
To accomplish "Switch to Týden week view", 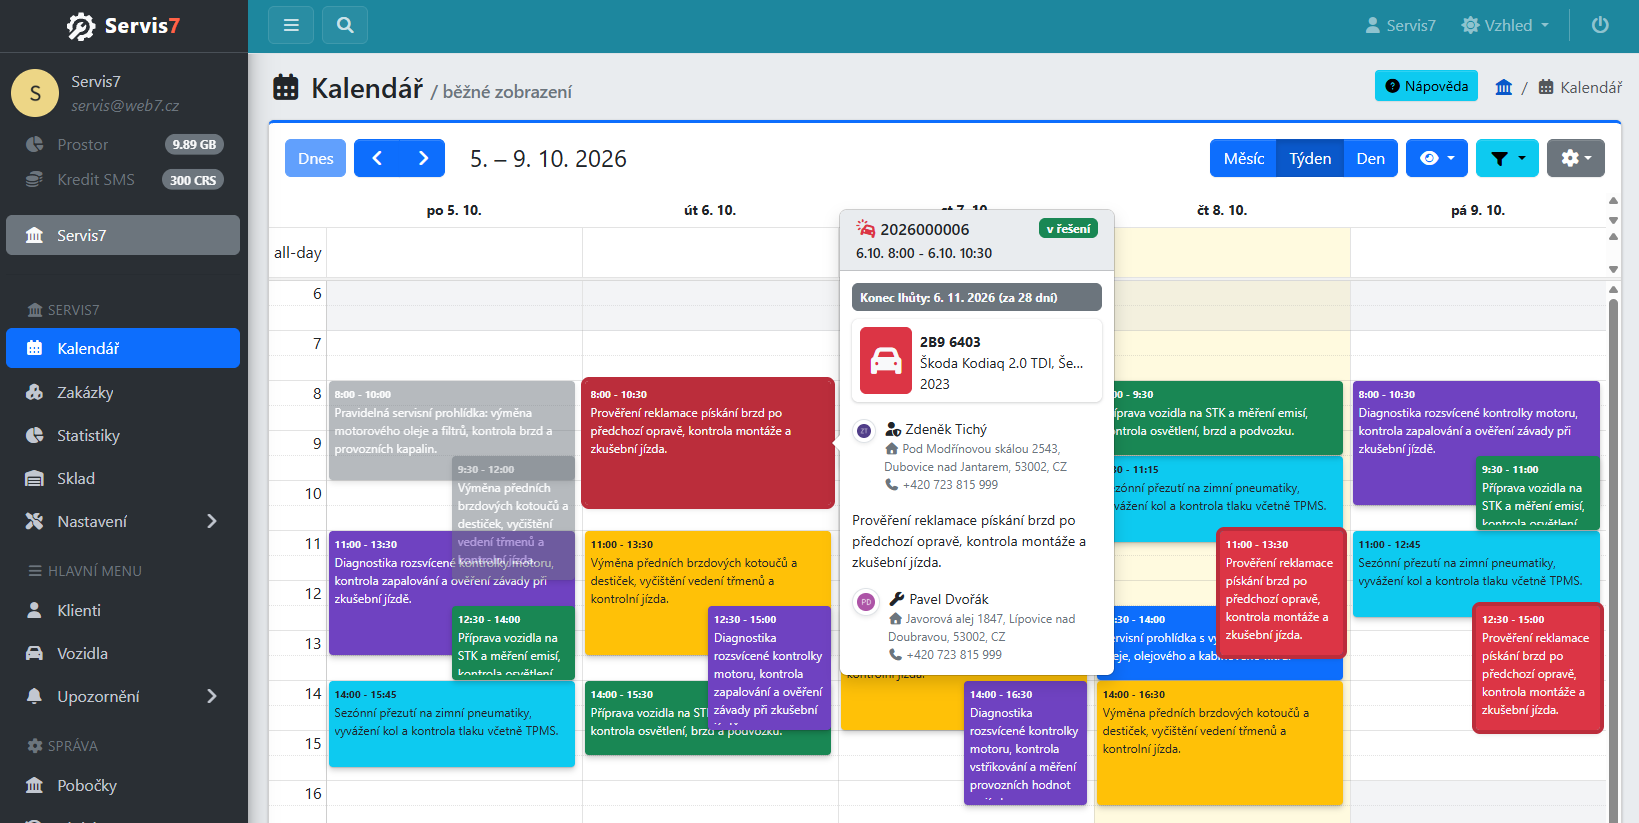I will 1310,158.
